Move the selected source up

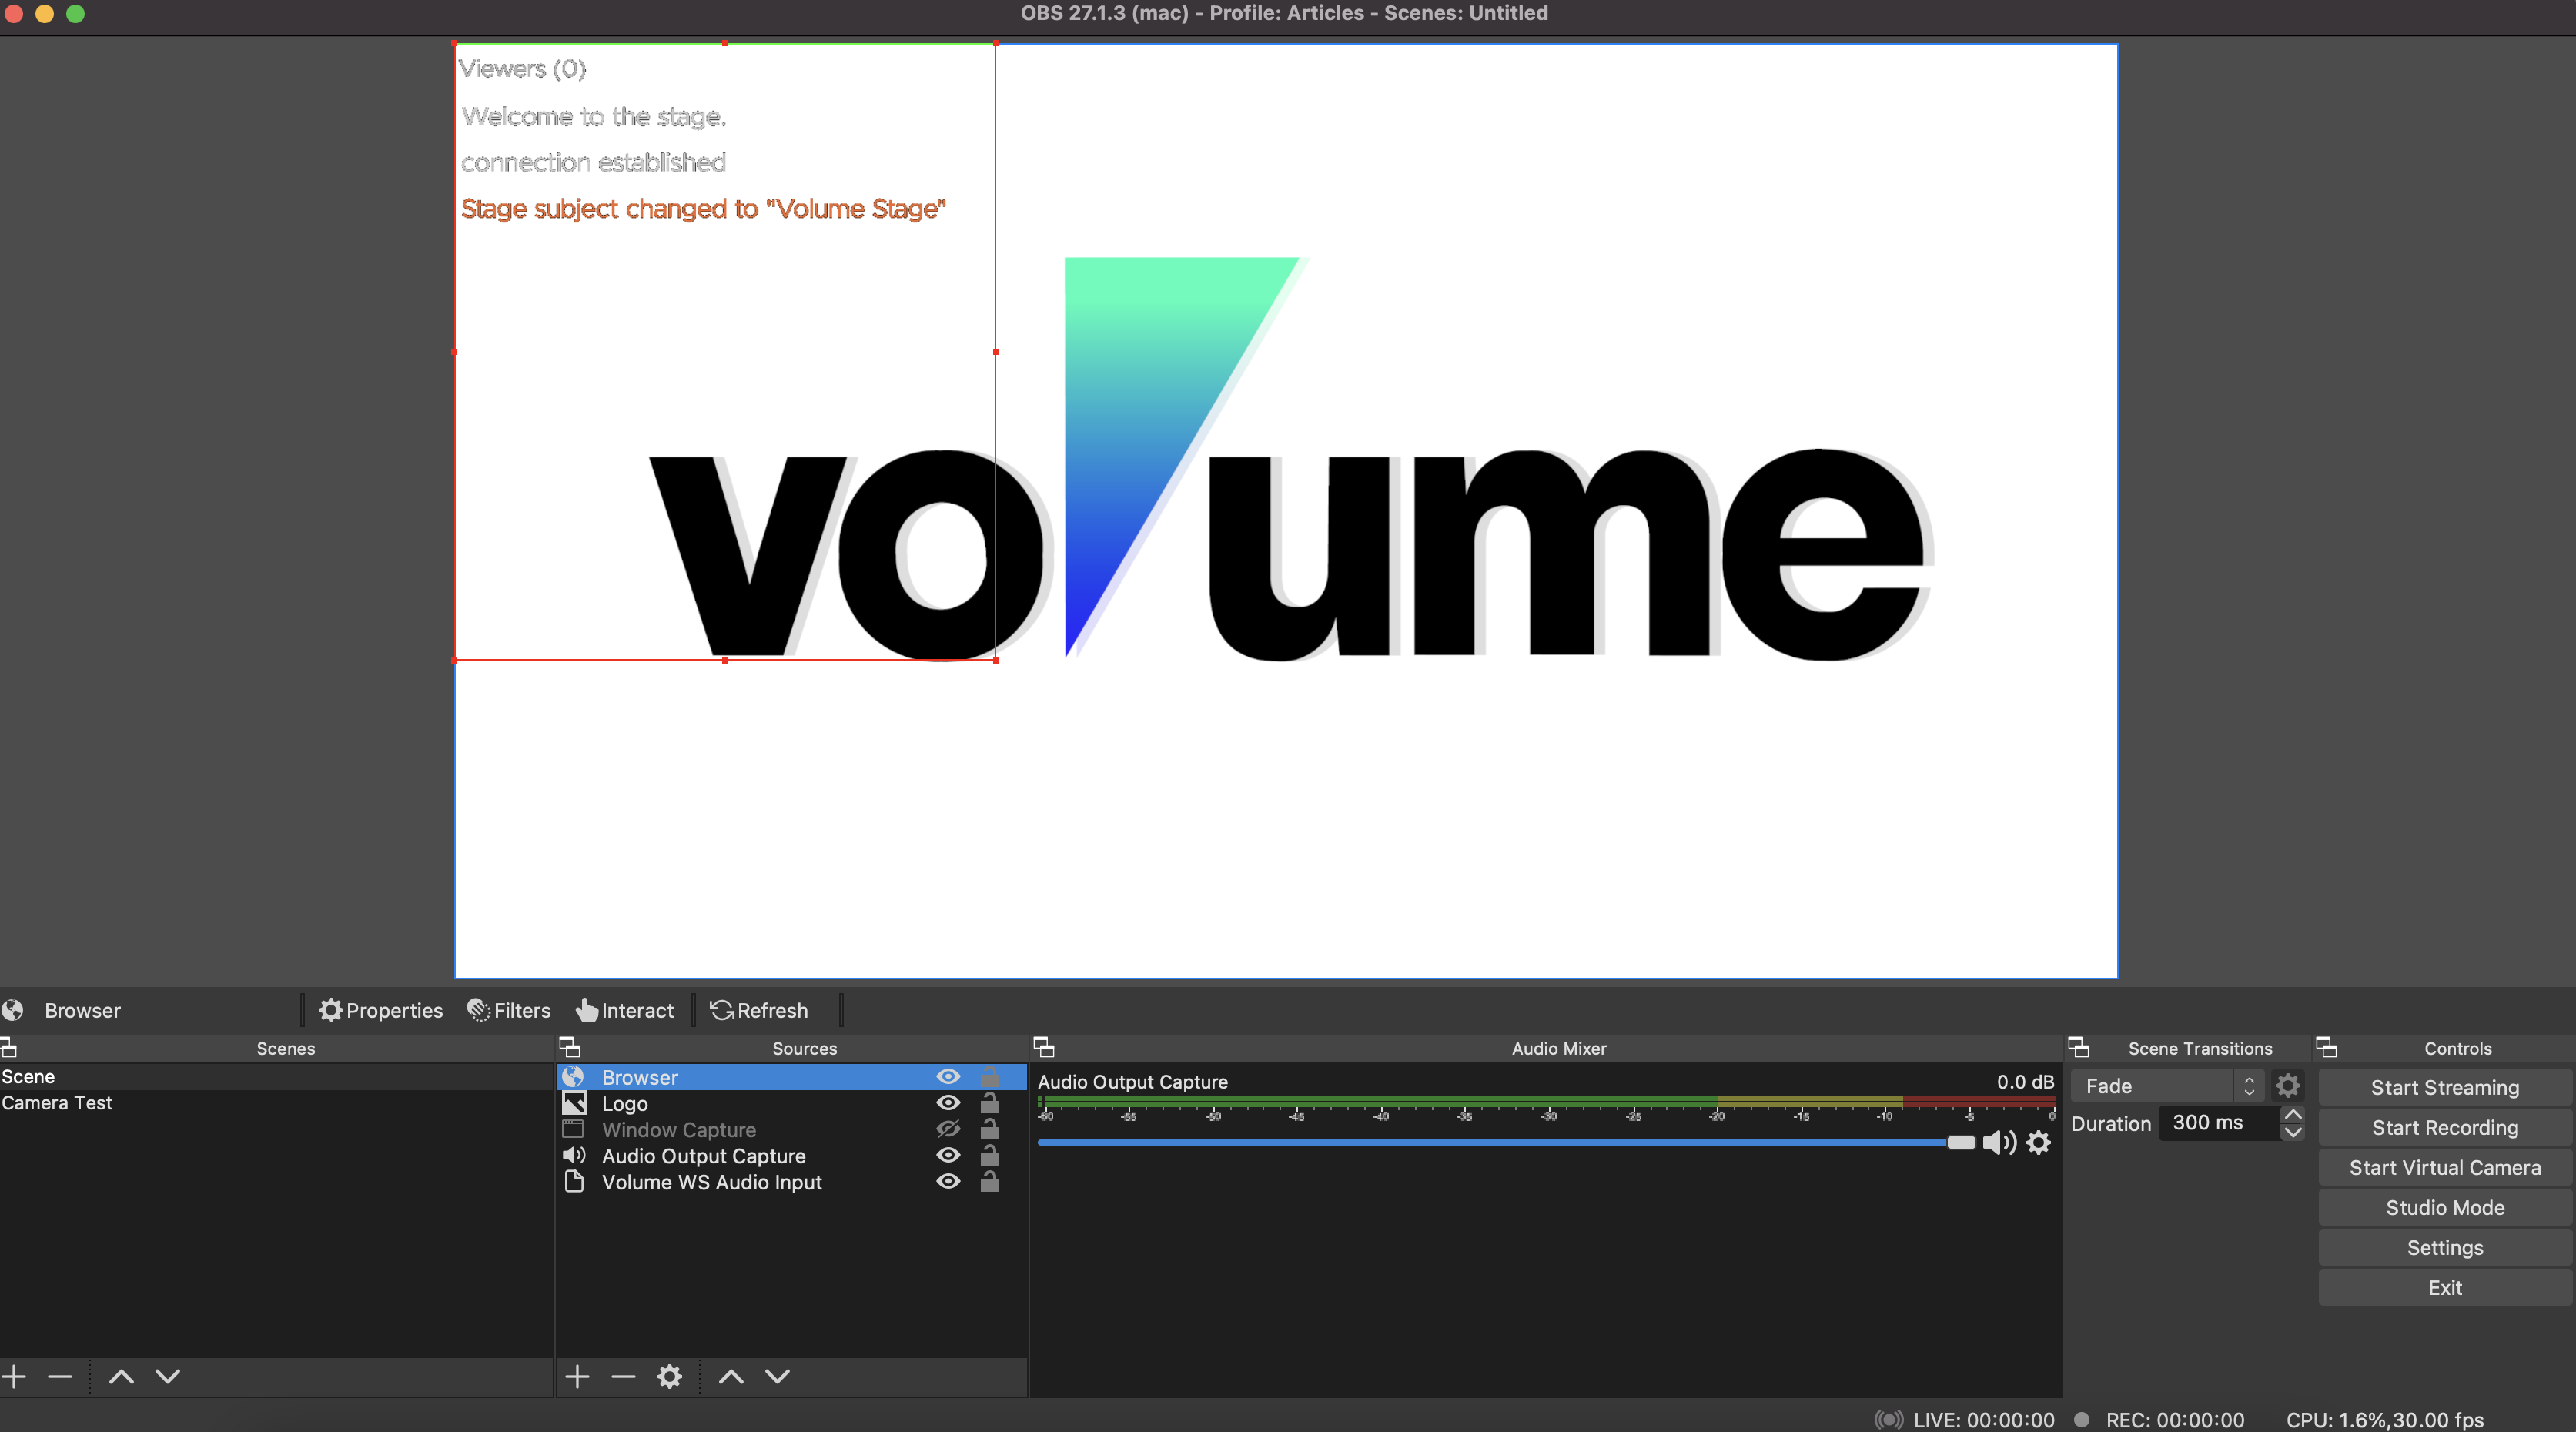(731, 1376)
